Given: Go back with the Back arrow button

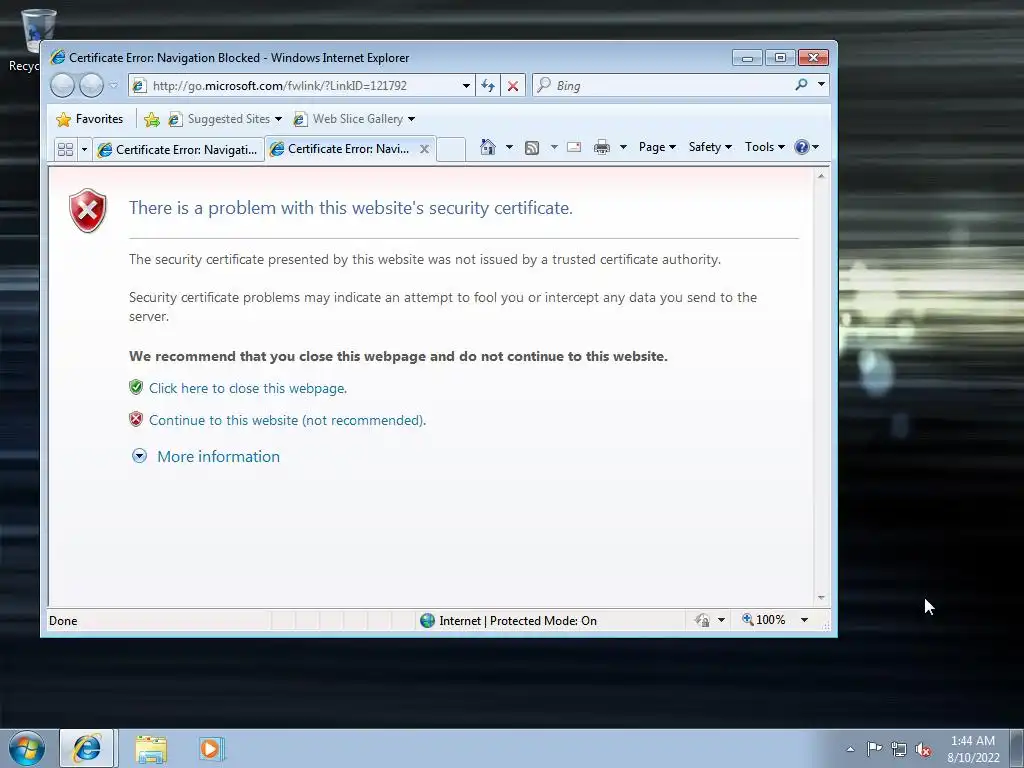Looking at the screenshot, I should pyautogui.click(x=63, y=86).
